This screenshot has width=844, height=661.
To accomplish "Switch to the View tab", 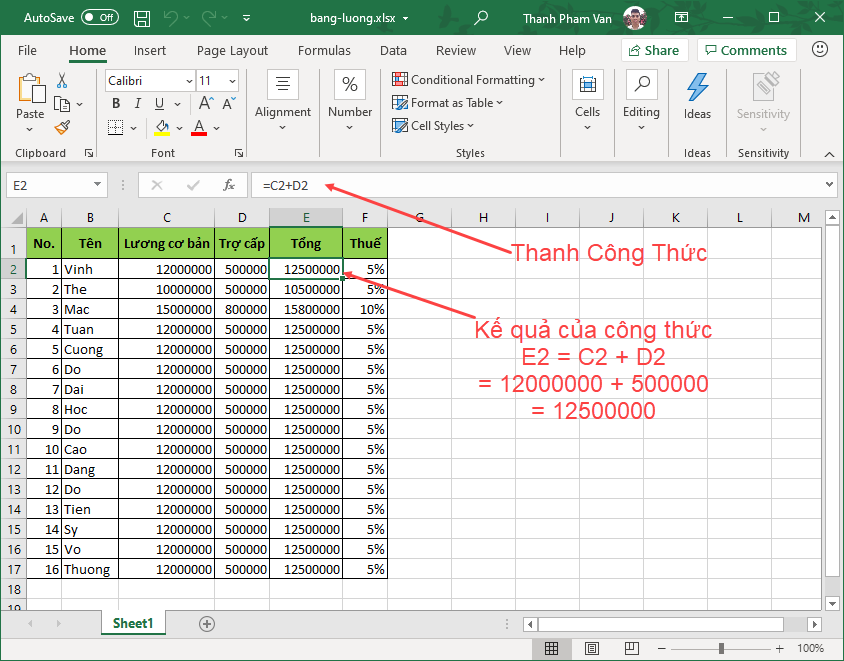I will coord(517,51).
